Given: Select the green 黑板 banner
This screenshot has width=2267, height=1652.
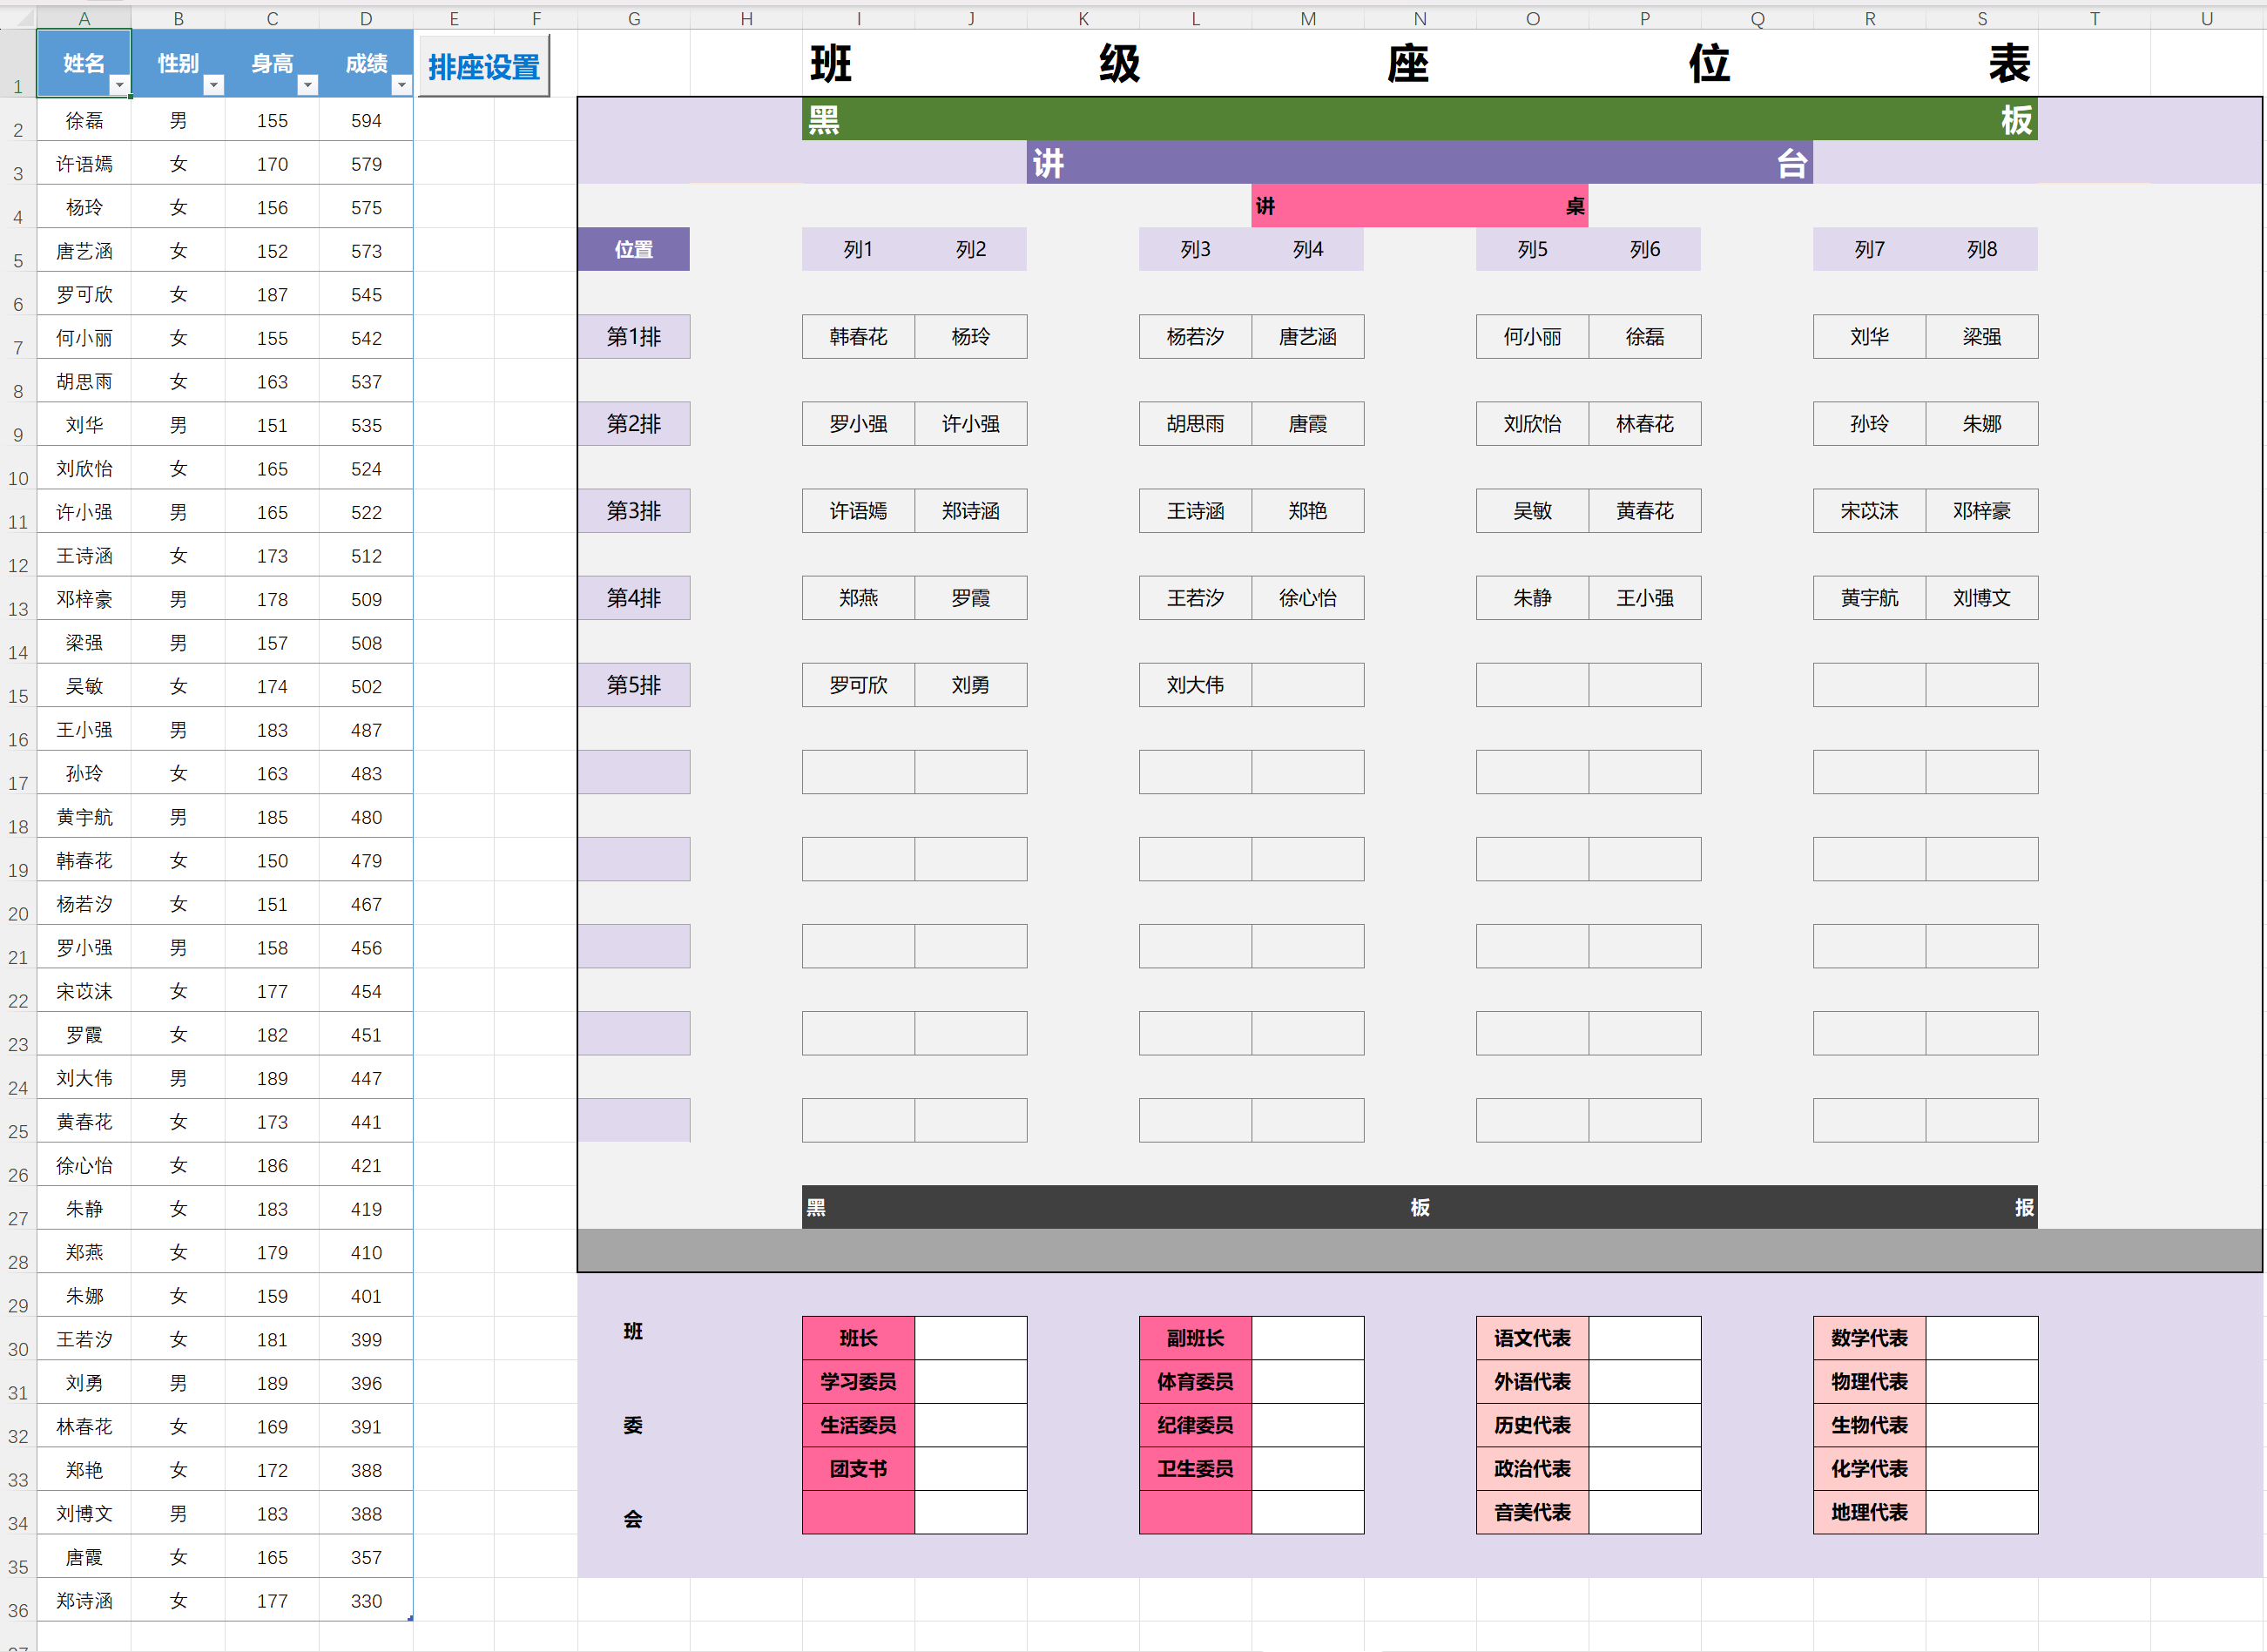Looking at the screenshot, I should (1418, 120).
